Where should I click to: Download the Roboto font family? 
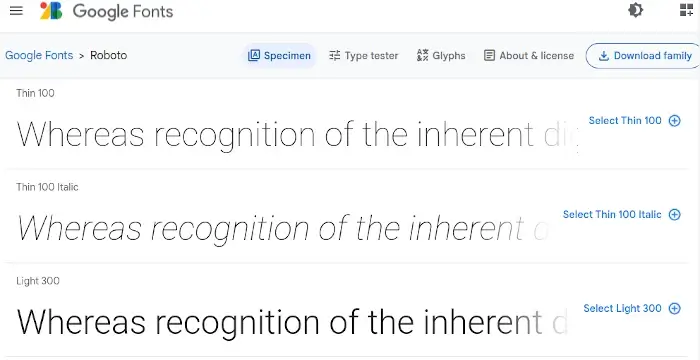point(644,56)
